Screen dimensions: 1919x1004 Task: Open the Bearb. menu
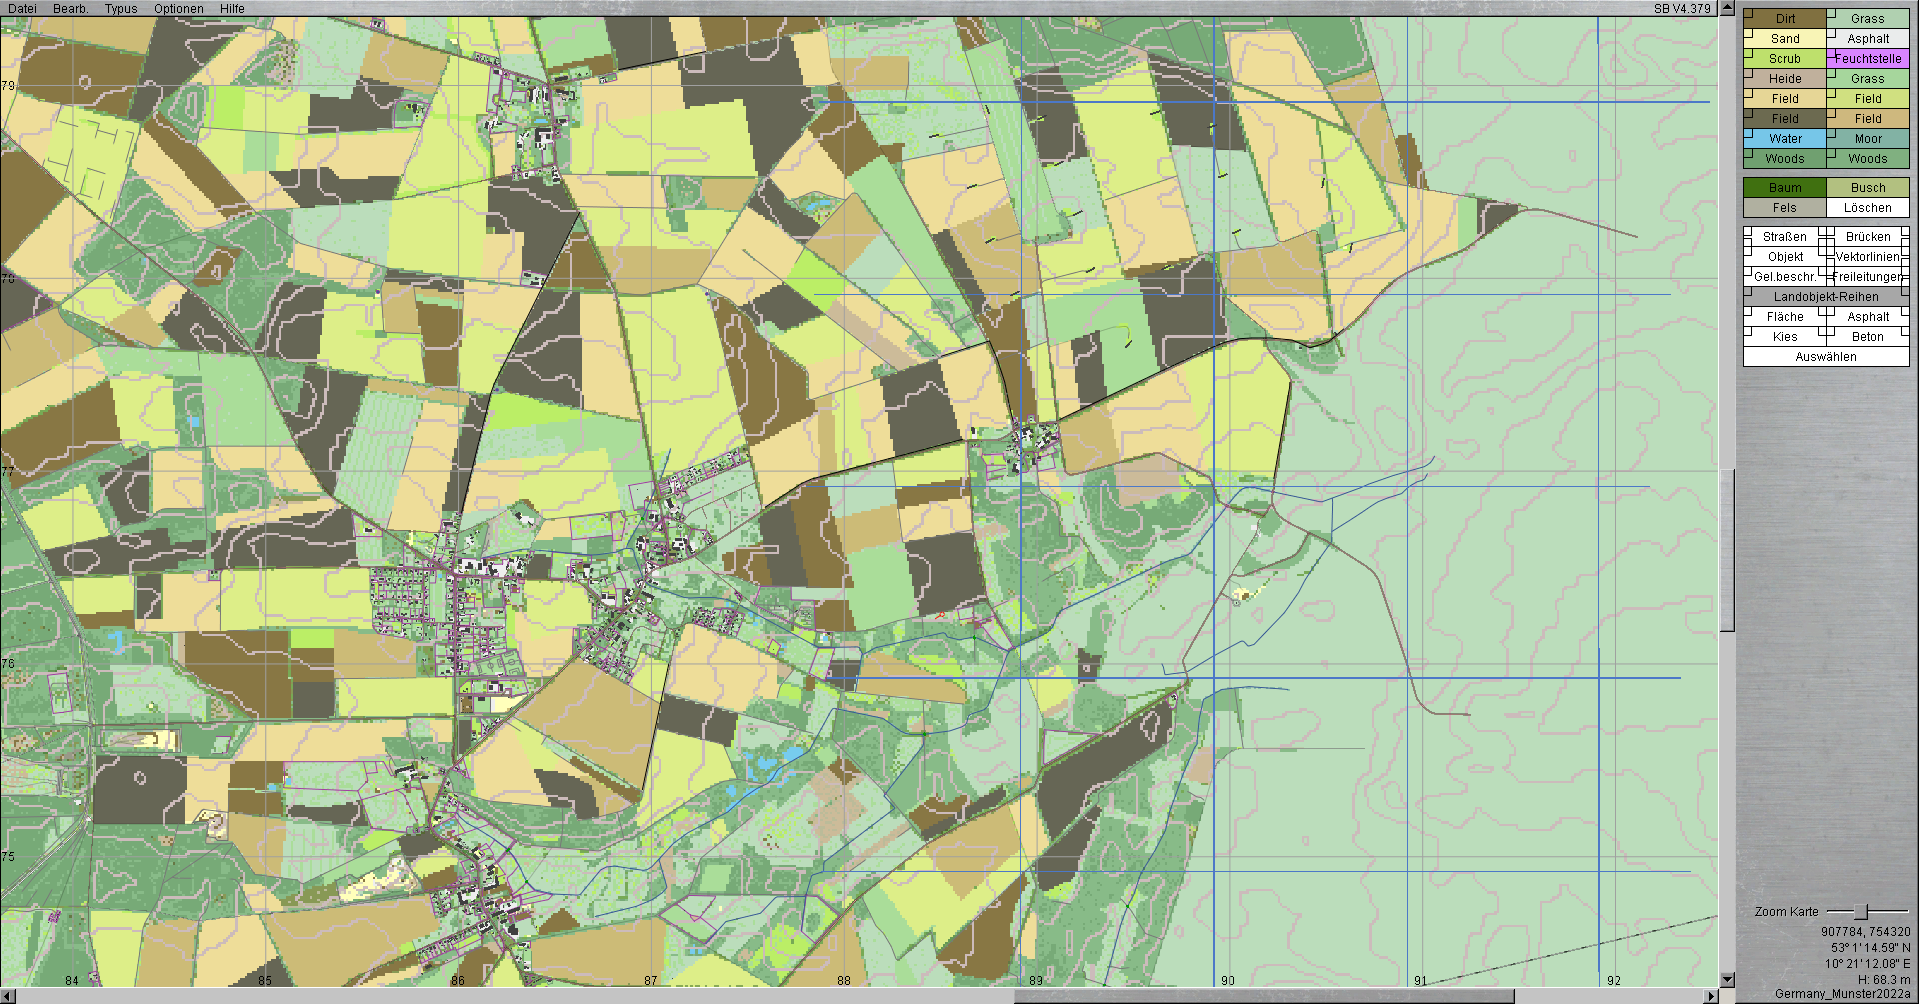[70, 8]
